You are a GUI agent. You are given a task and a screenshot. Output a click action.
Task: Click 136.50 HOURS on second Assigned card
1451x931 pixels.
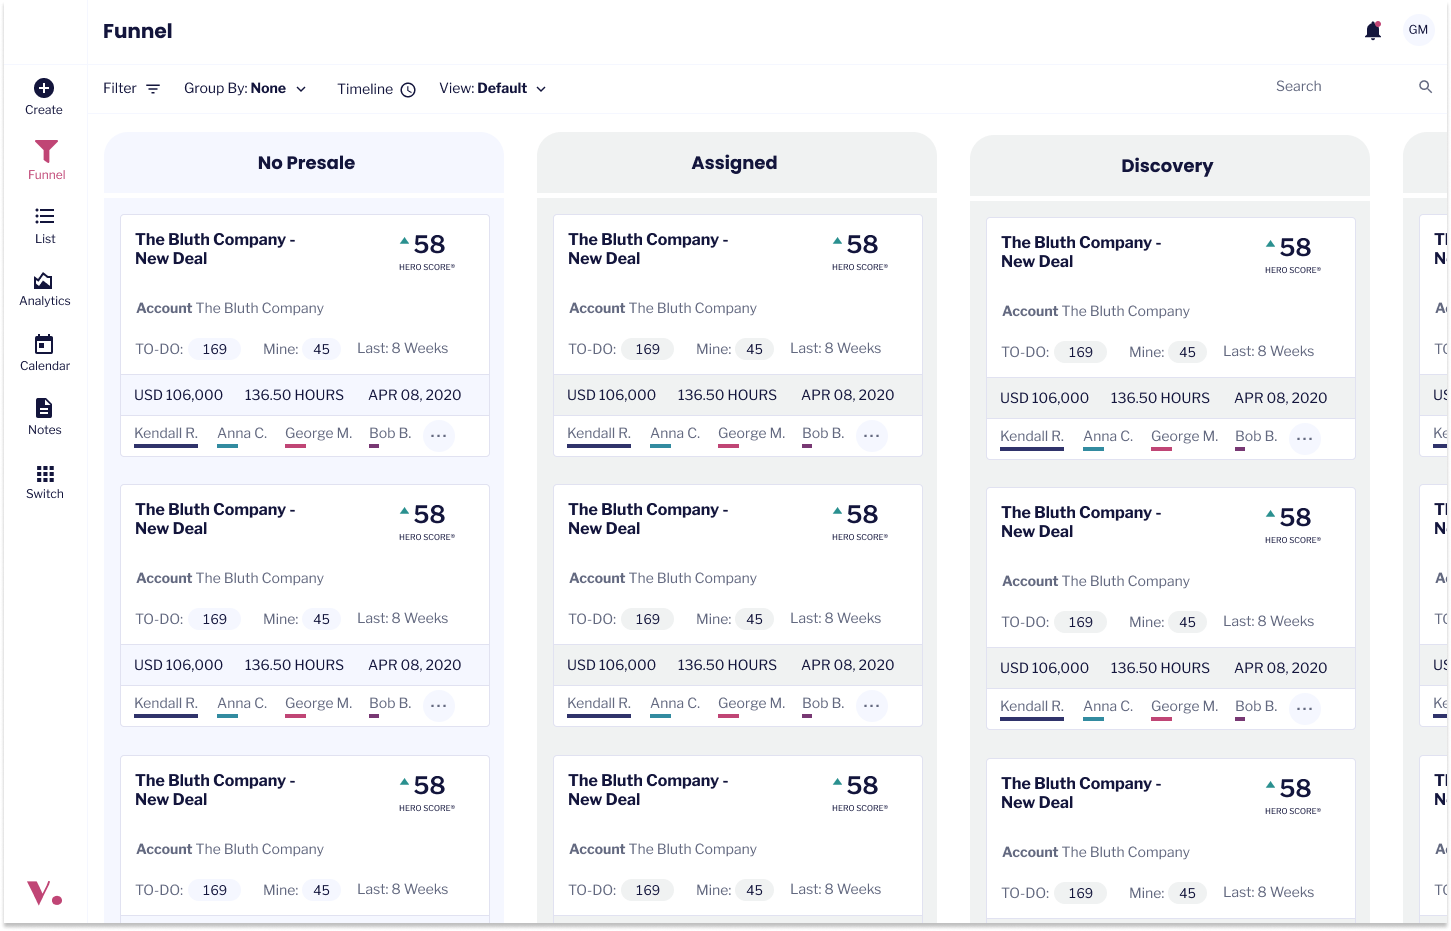pos(727,665)
